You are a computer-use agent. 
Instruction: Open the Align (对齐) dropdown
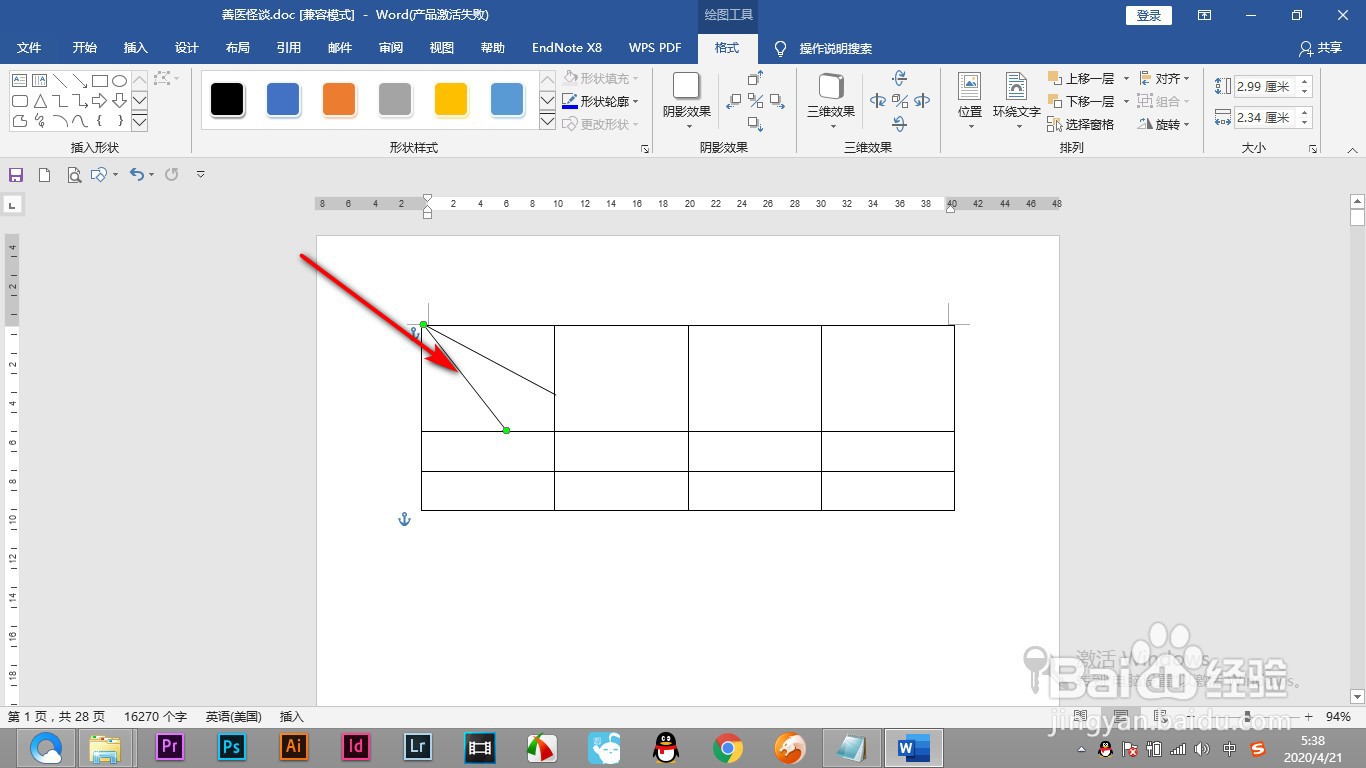tap(1164, 78)
